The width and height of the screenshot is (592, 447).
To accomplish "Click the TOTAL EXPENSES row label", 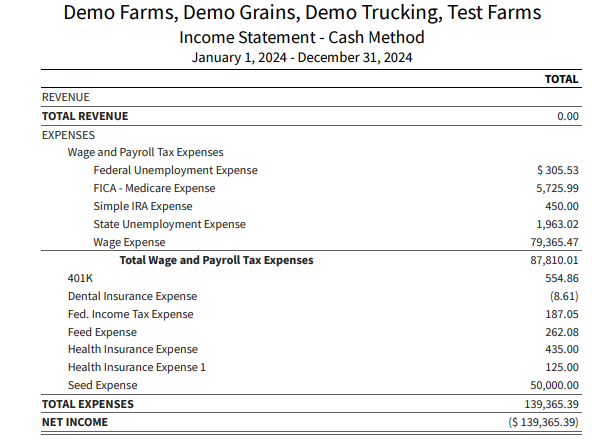I will pyautogui.click(x=88, y=404).
